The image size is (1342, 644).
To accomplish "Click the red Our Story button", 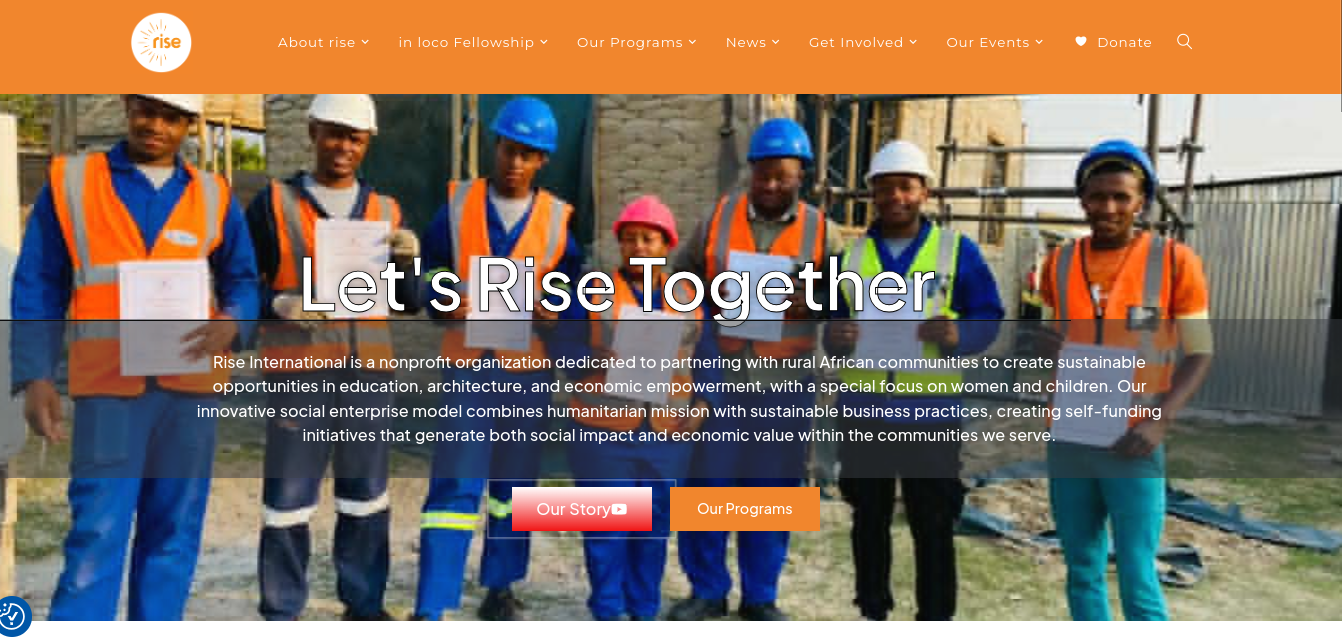I will click(582, 509).
